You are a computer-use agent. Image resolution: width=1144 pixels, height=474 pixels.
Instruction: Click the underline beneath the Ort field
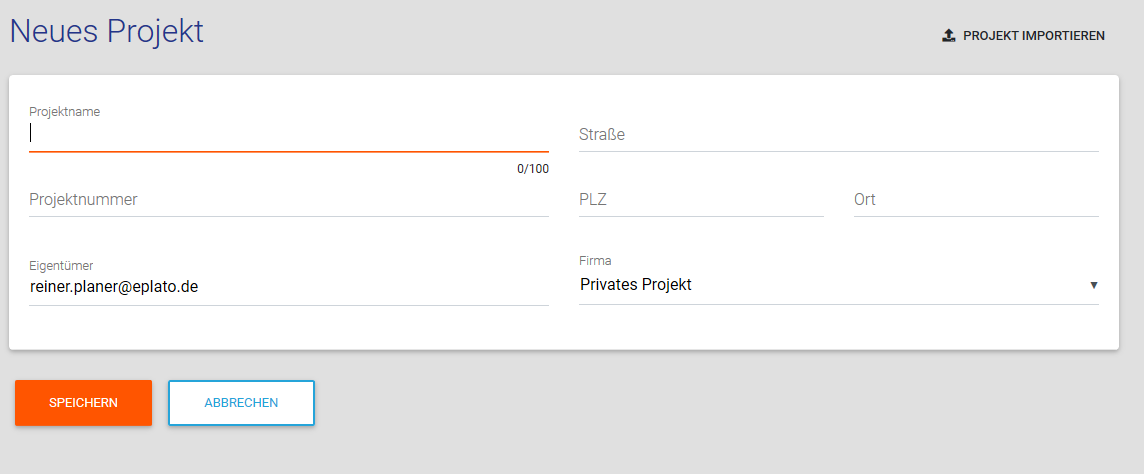[975, 216]
